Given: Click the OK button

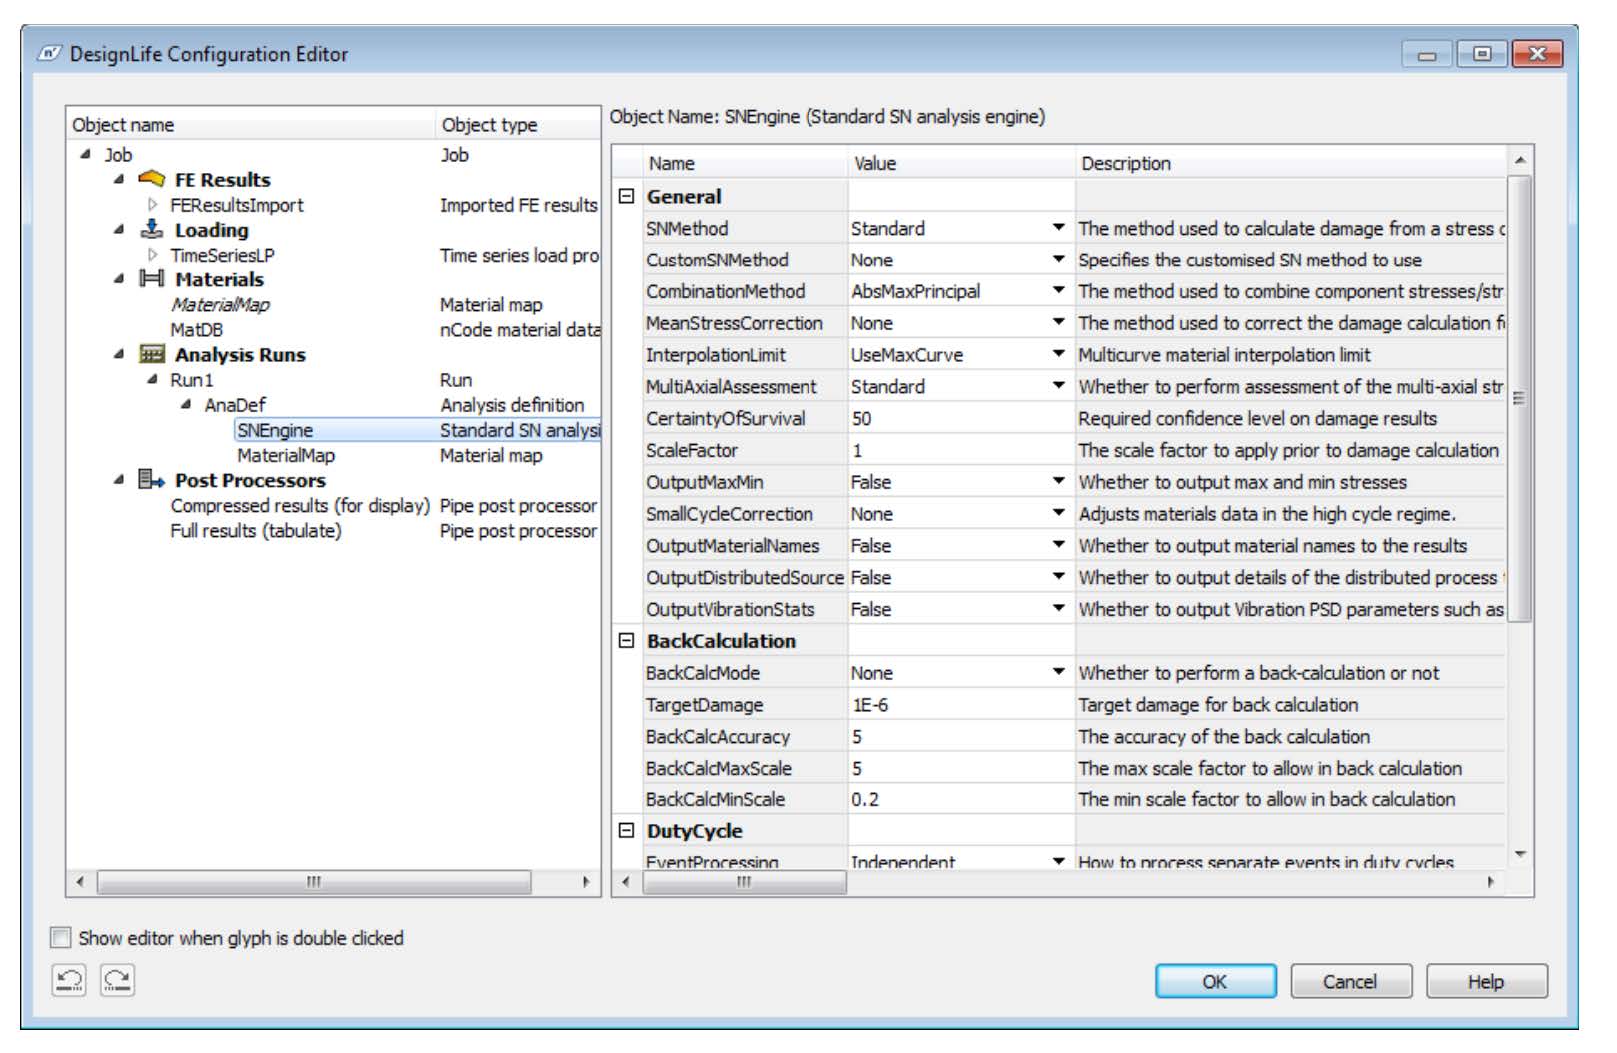Looking at the screenshot, I should (1216, 981).
